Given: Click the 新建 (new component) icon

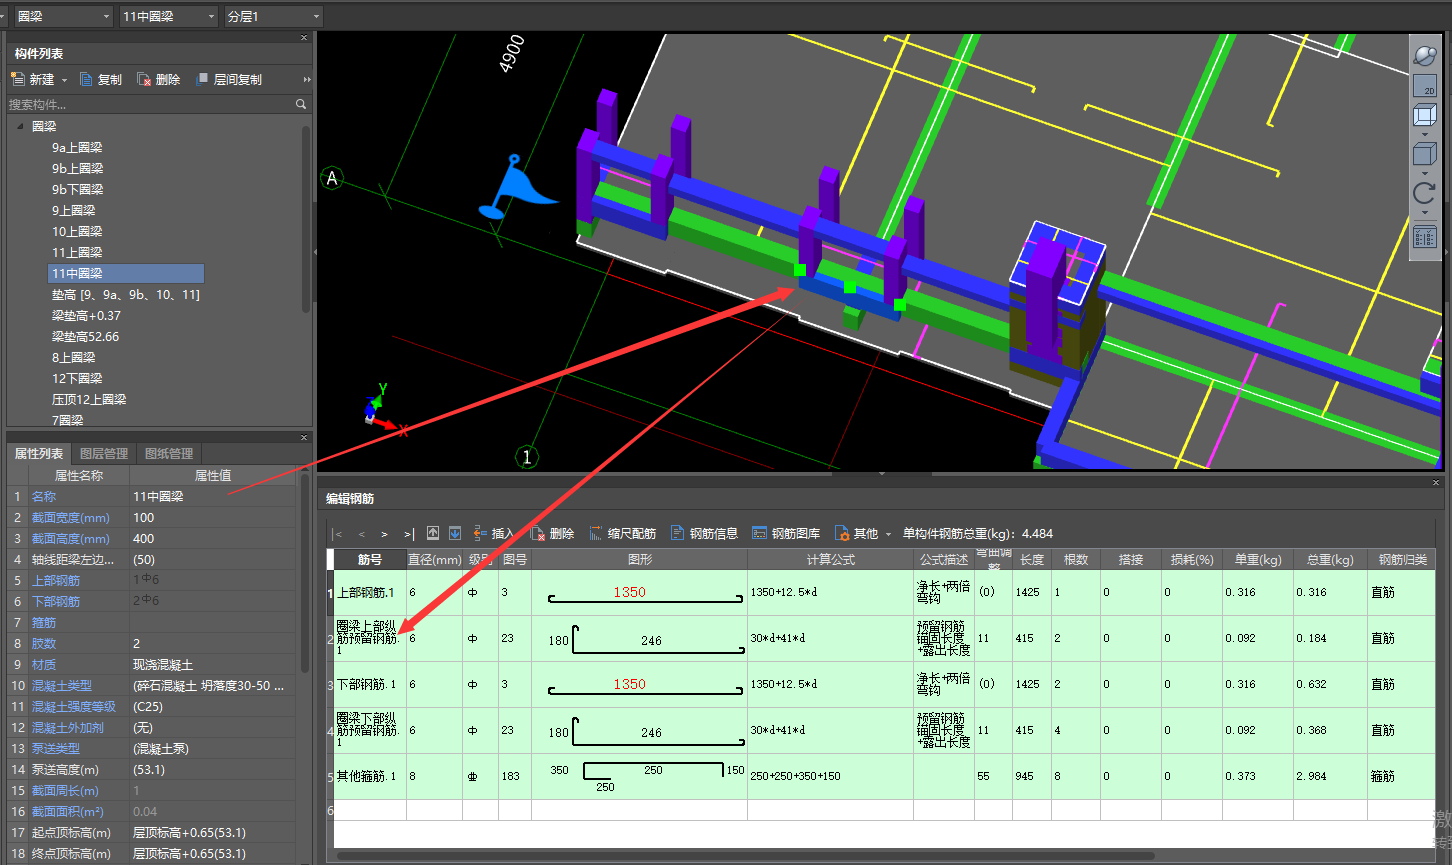Looking at the screenshot, I should tap(18, 79).
